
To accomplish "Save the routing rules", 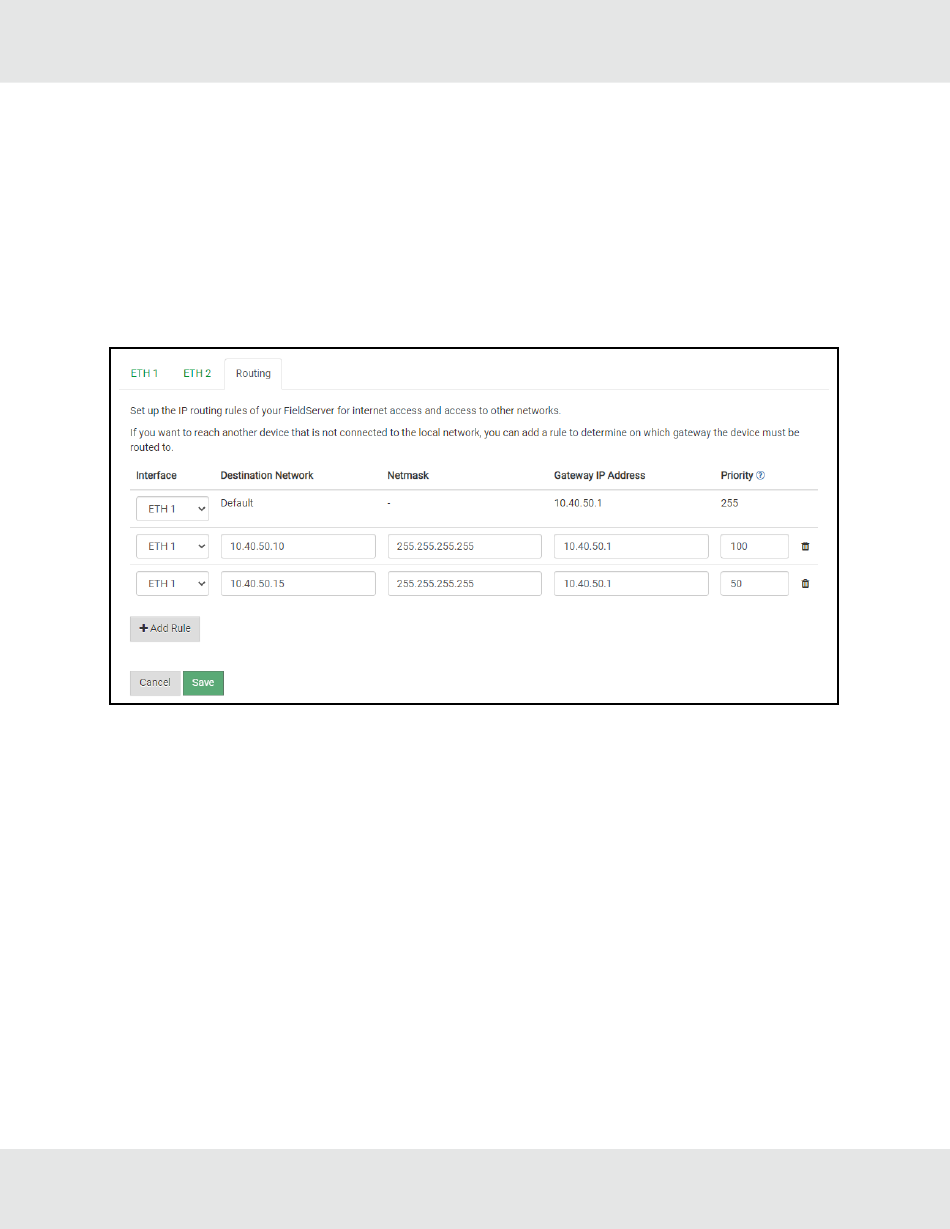I will (203, 683).
